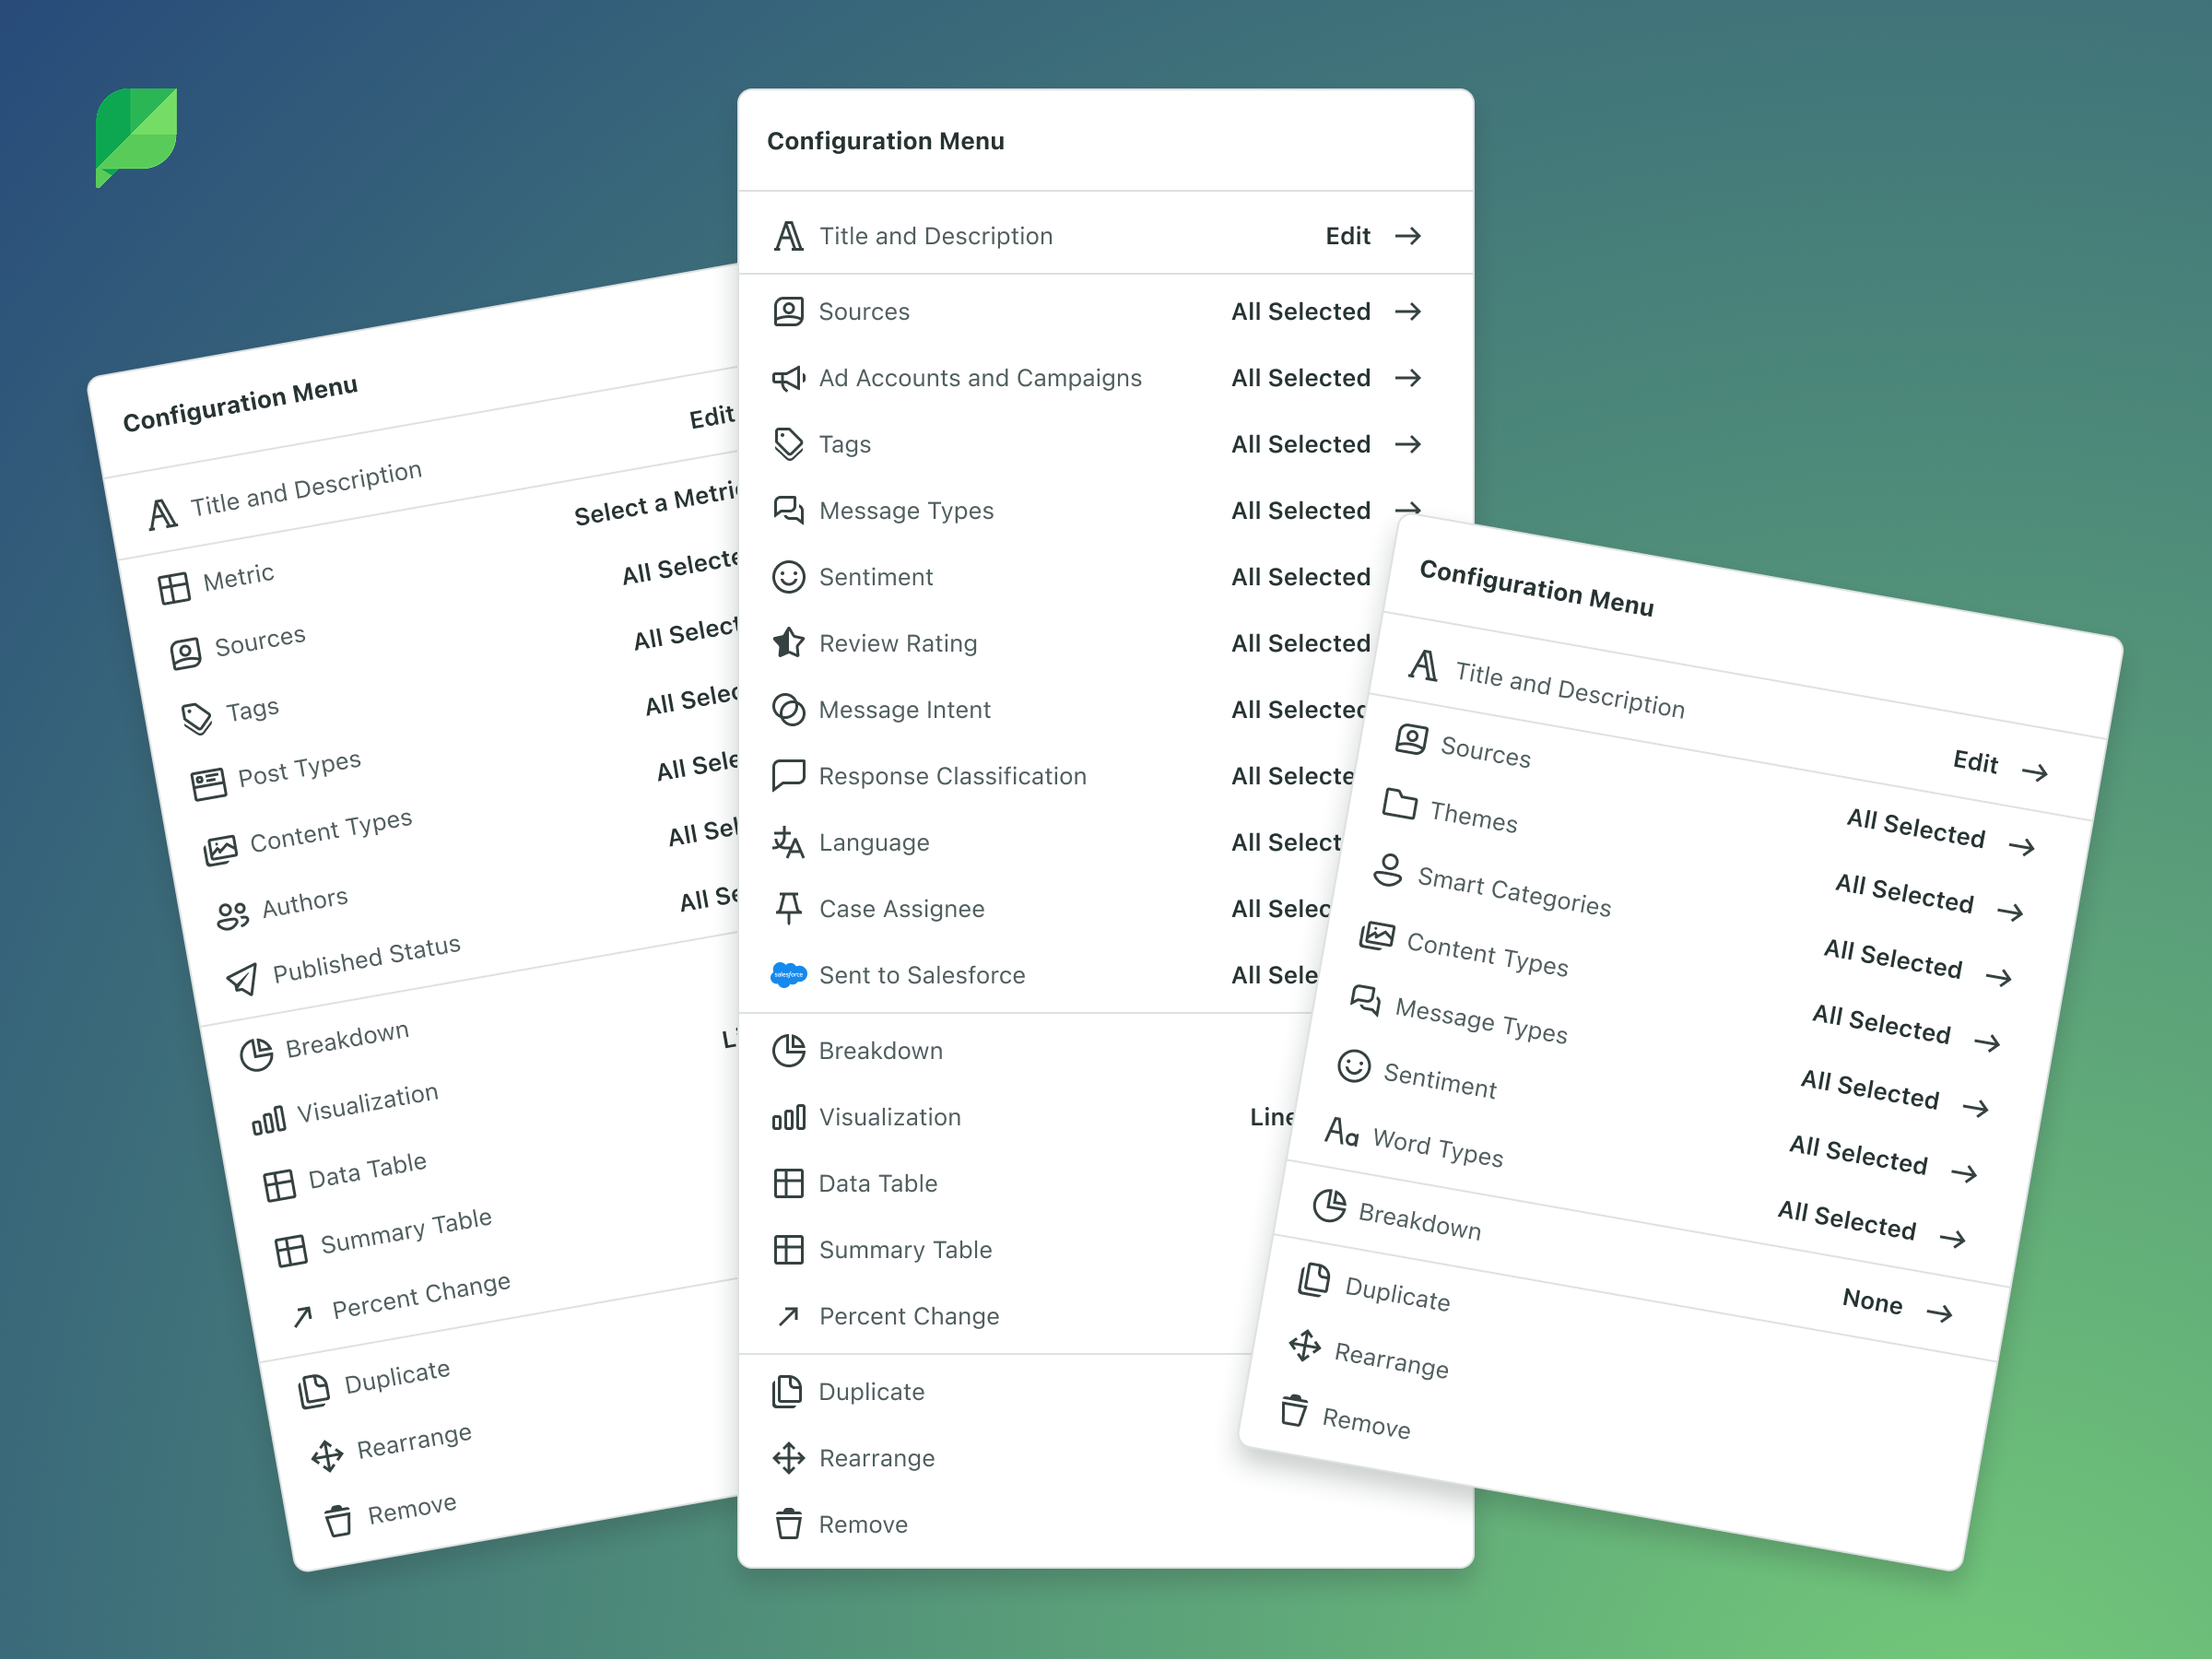
Task: Expand right menu Breakdown None arrow
Action: (1939, 1313)
